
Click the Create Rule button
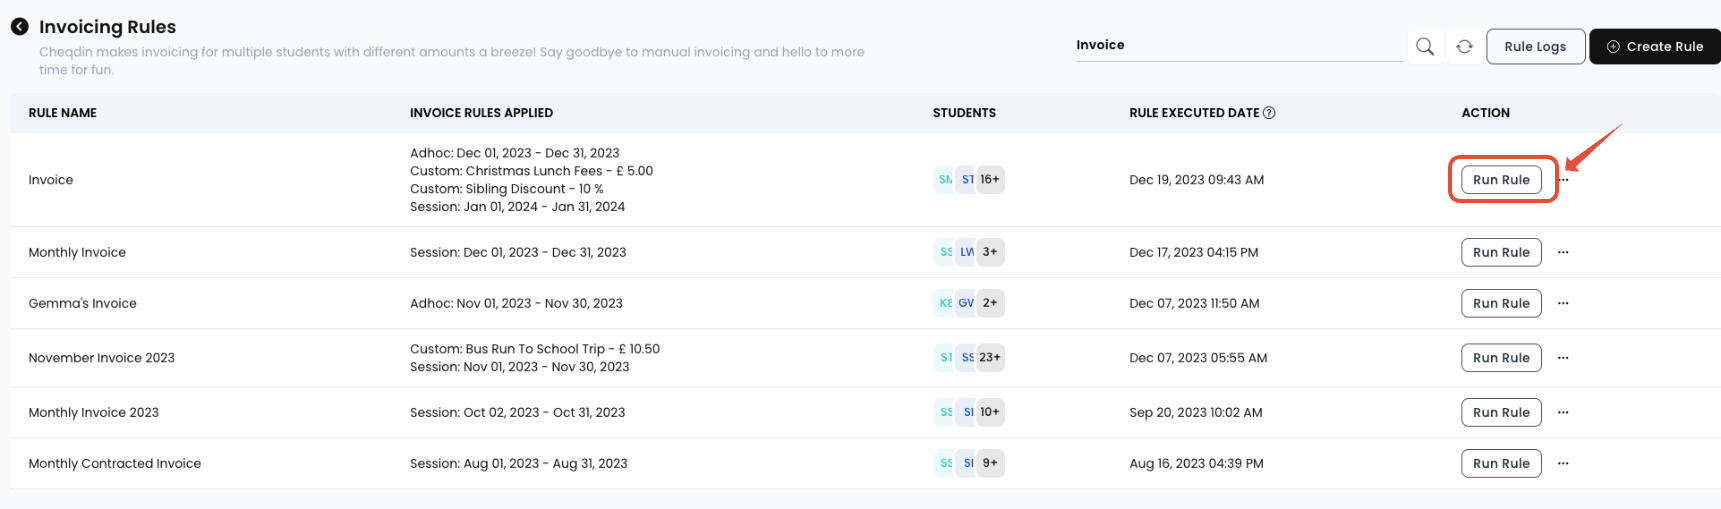tap(1655, 46)
